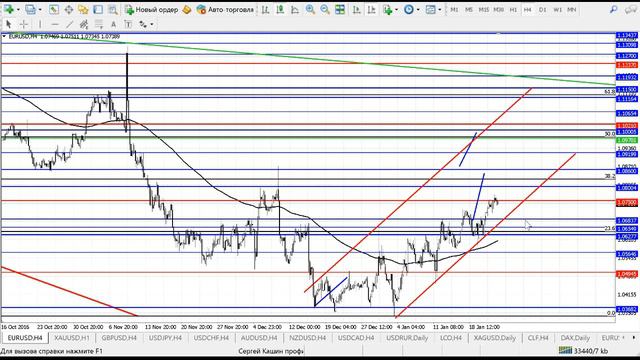The width and height of the screenshot is (640, 360).
Task: Open the Strategy Tester magnifier icon
Action: (113, 9)
